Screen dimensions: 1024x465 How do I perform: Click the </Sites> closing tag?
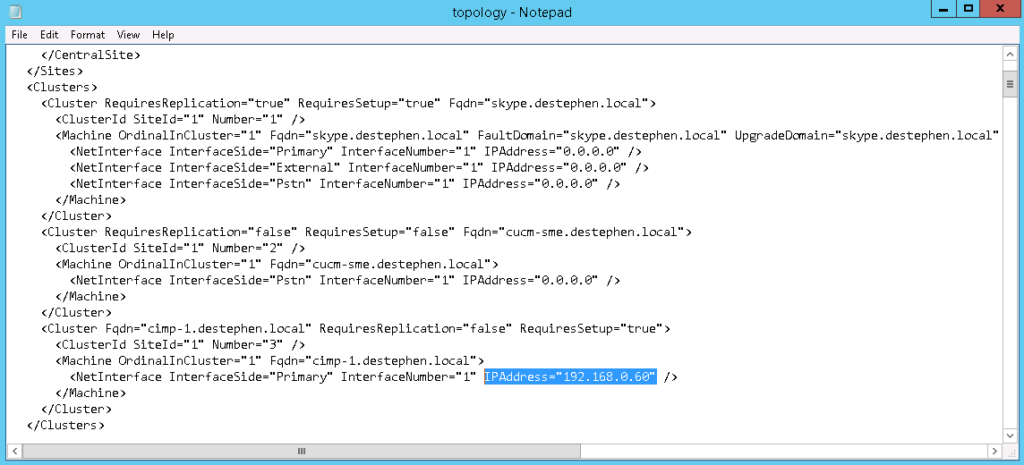pos(55,71)
